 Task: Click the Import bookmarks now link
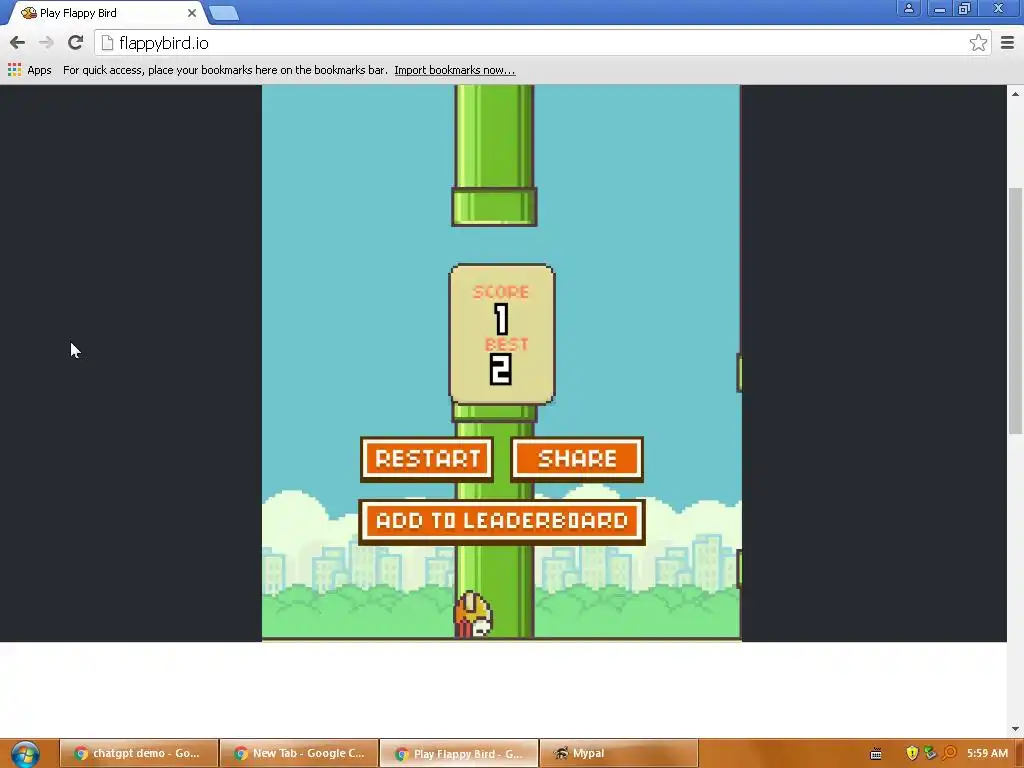[455, 70]
